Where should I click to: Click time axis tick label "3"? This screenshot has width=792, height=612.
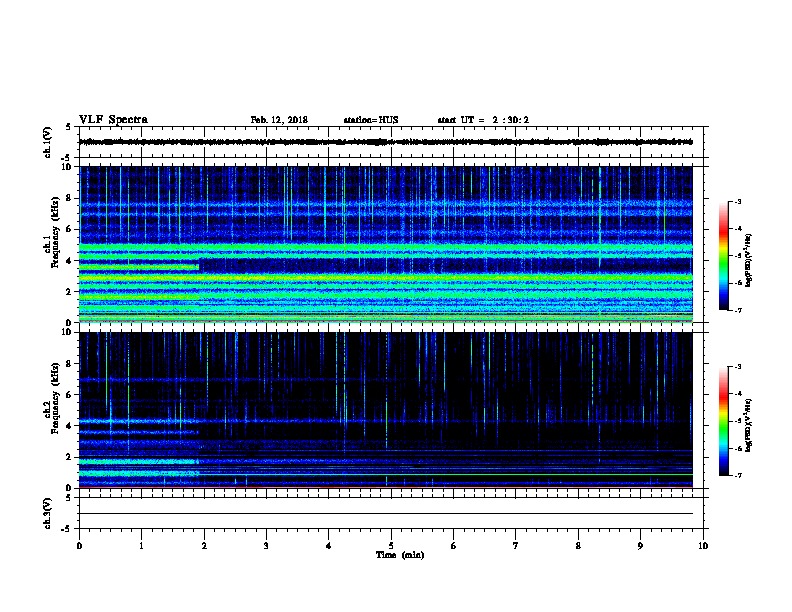(x=266, y=545)
